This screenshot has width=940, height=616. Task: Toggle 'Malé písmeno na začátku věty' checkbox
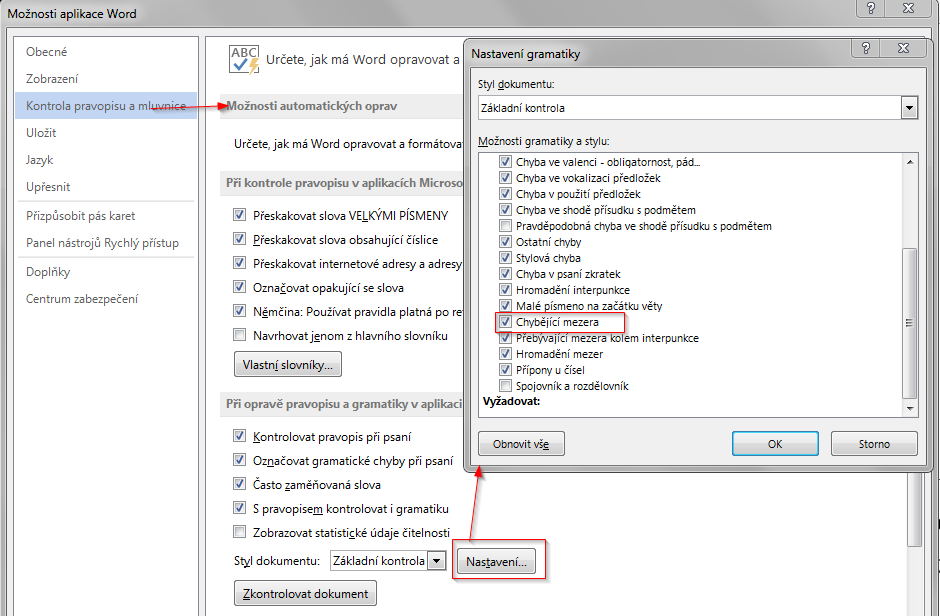point(505,306)
